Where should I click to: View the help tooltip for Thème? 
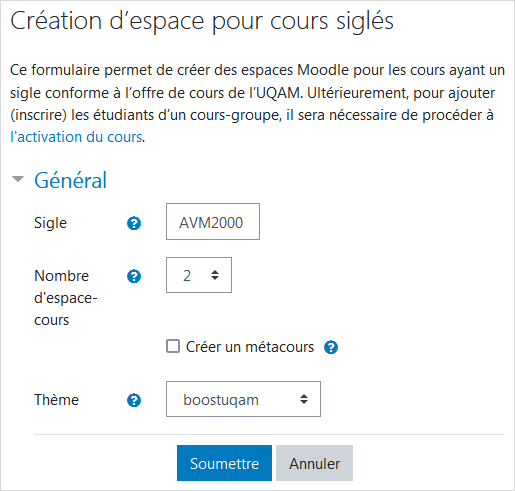(x=134, y=400)
